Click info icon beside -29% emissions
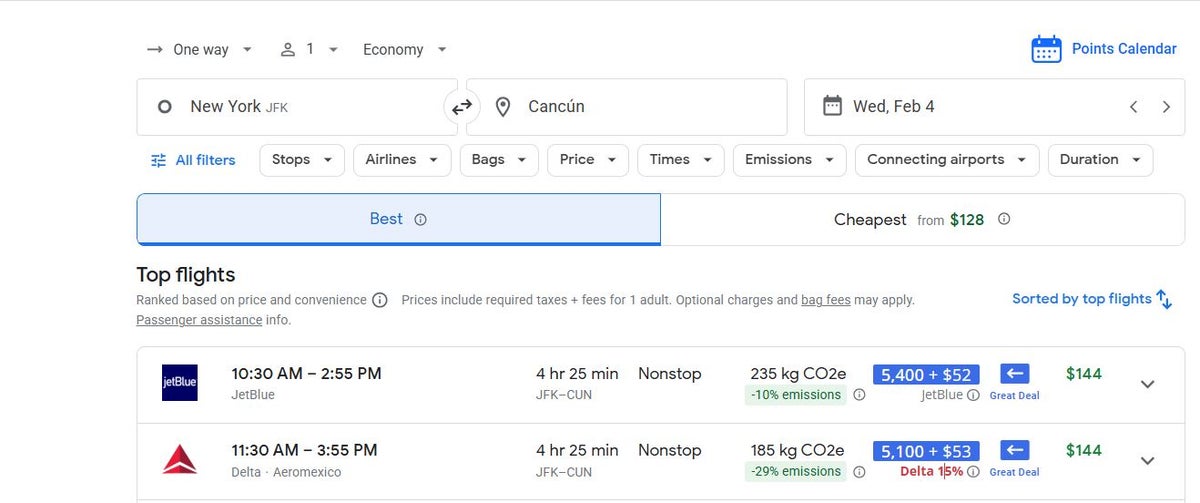Image resolution: width=1200 pixels, height=503 pixels. [x=859, y=472]
